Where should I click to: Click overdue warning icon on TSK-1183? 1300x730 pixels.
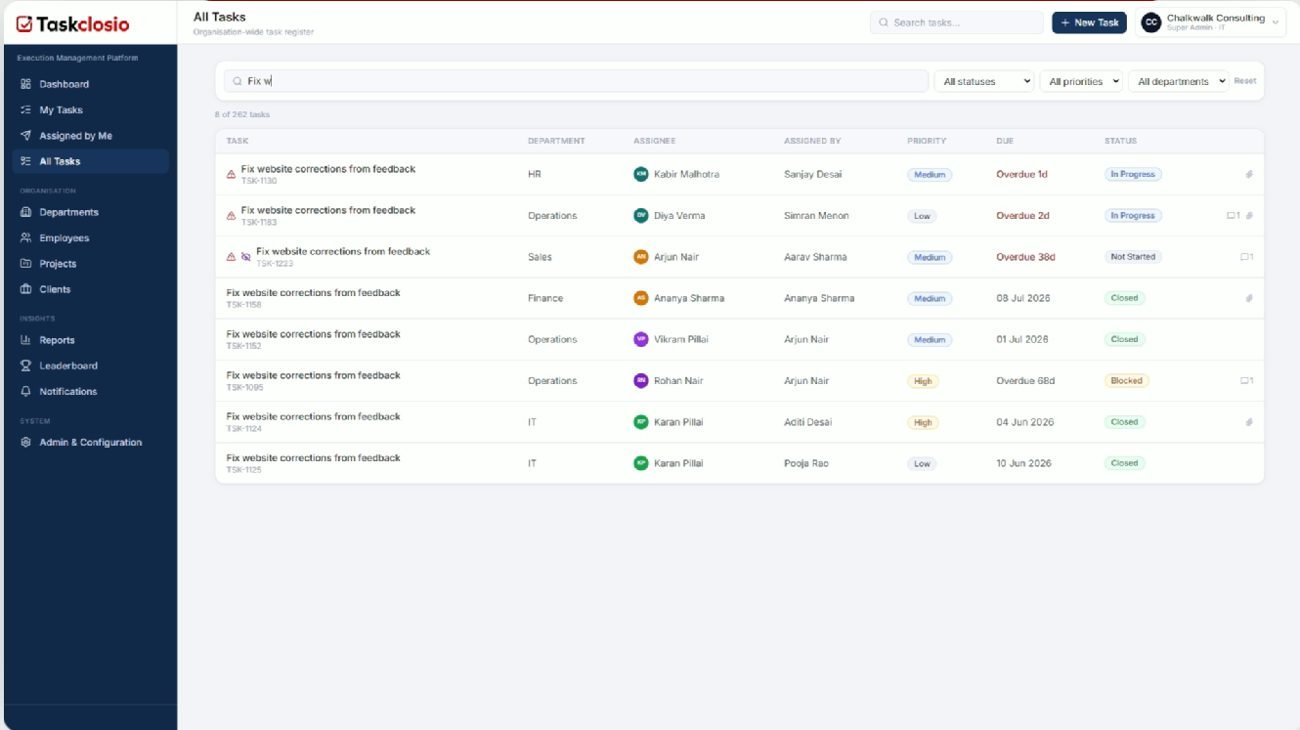(231, 216)
